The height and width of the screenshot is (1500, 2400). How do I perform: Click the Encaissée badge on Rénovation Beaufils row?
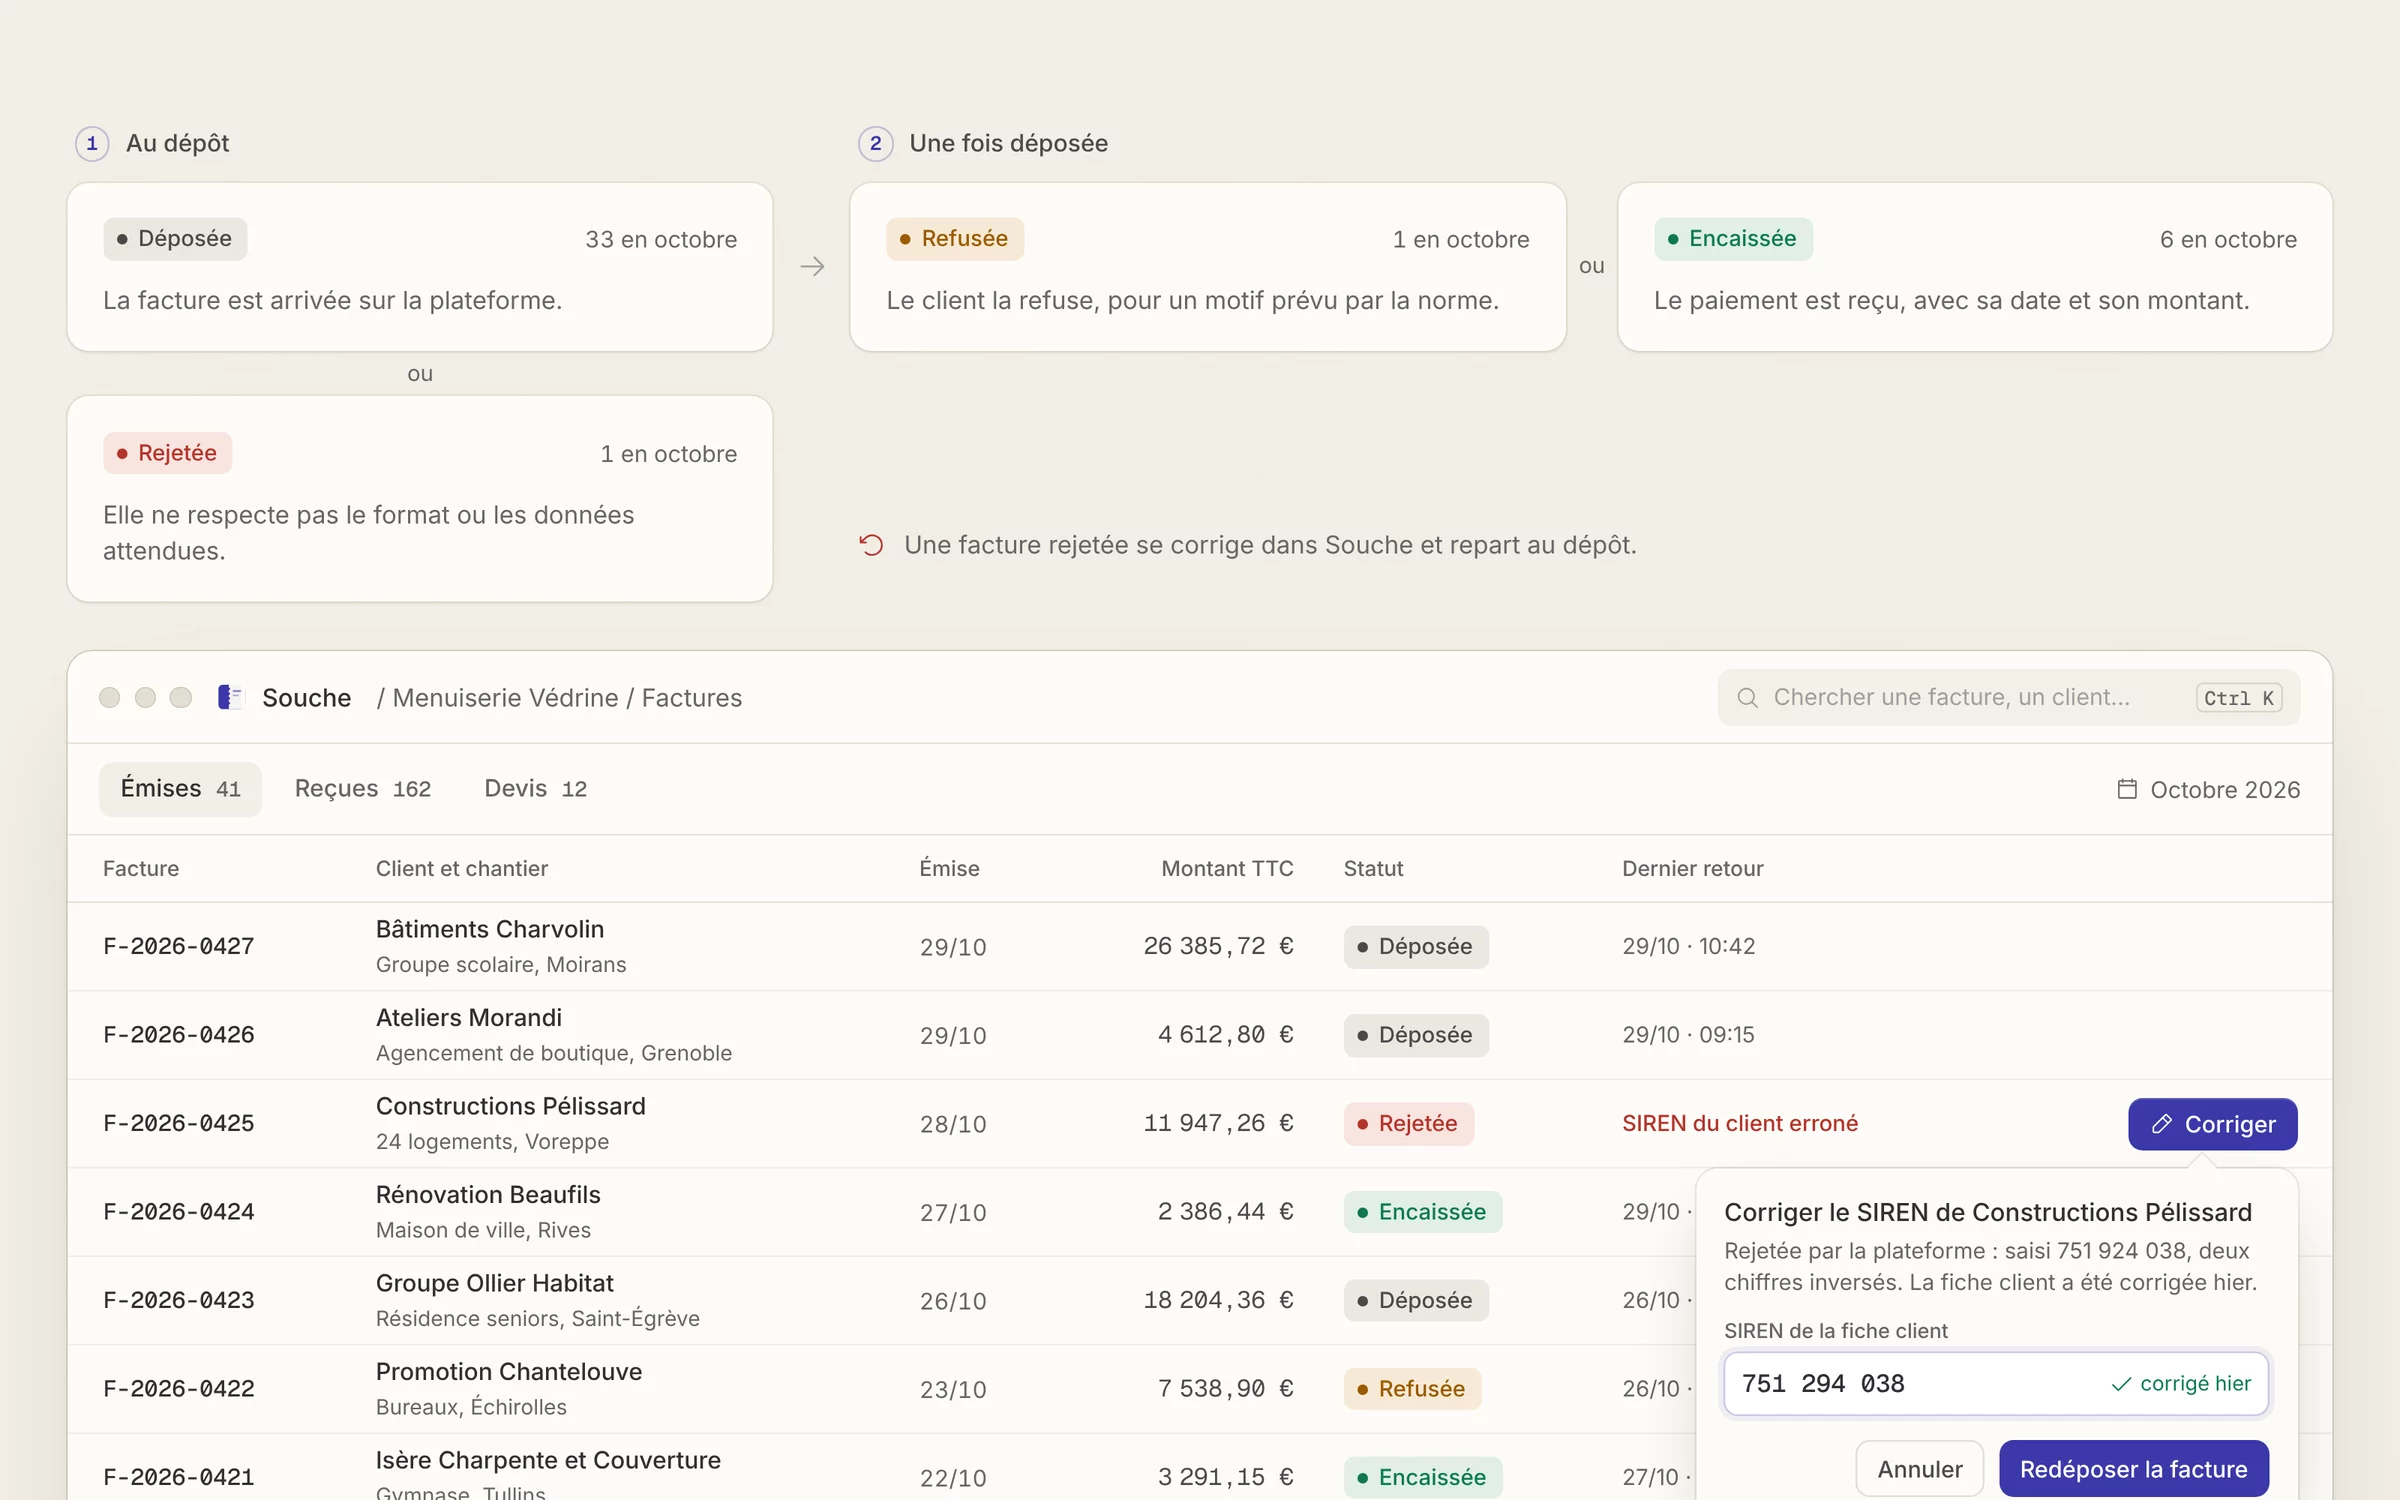point(1422,1212)
